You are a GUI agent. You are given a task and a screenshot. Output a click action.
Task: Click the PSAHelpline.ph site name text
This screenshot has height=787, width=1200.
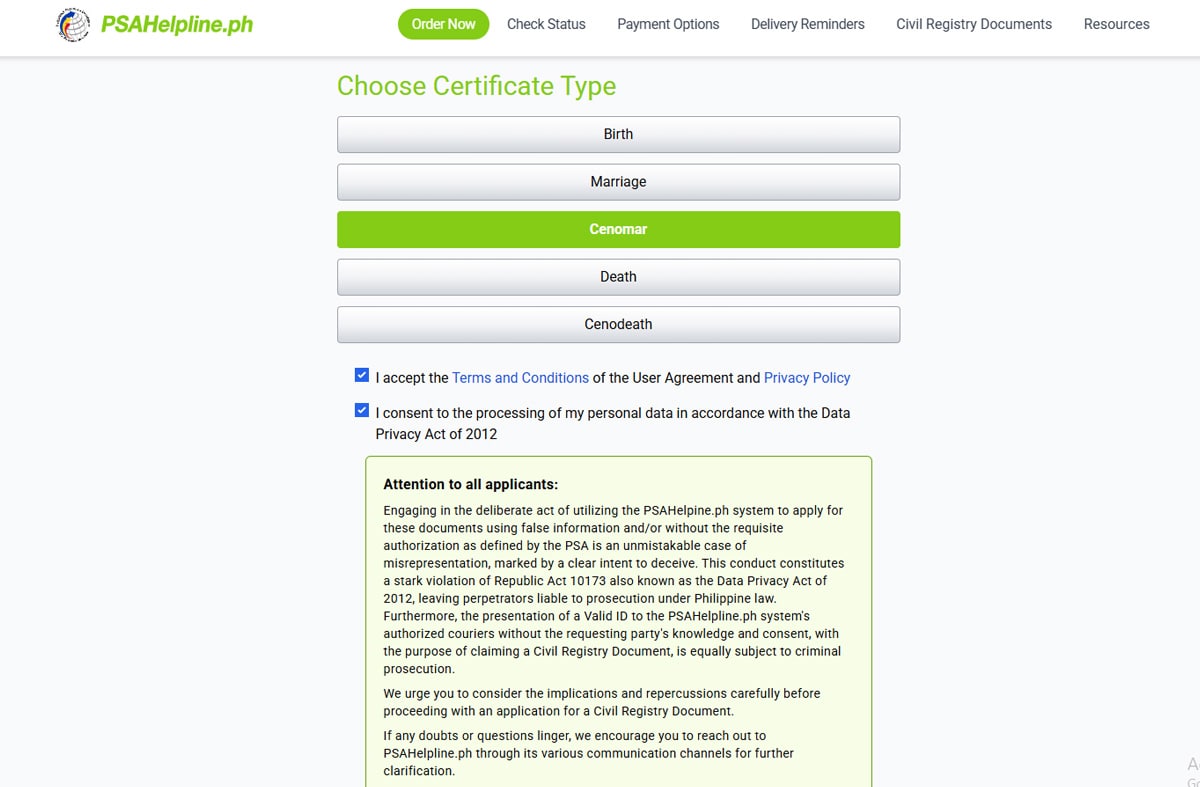tap(177, 24)
